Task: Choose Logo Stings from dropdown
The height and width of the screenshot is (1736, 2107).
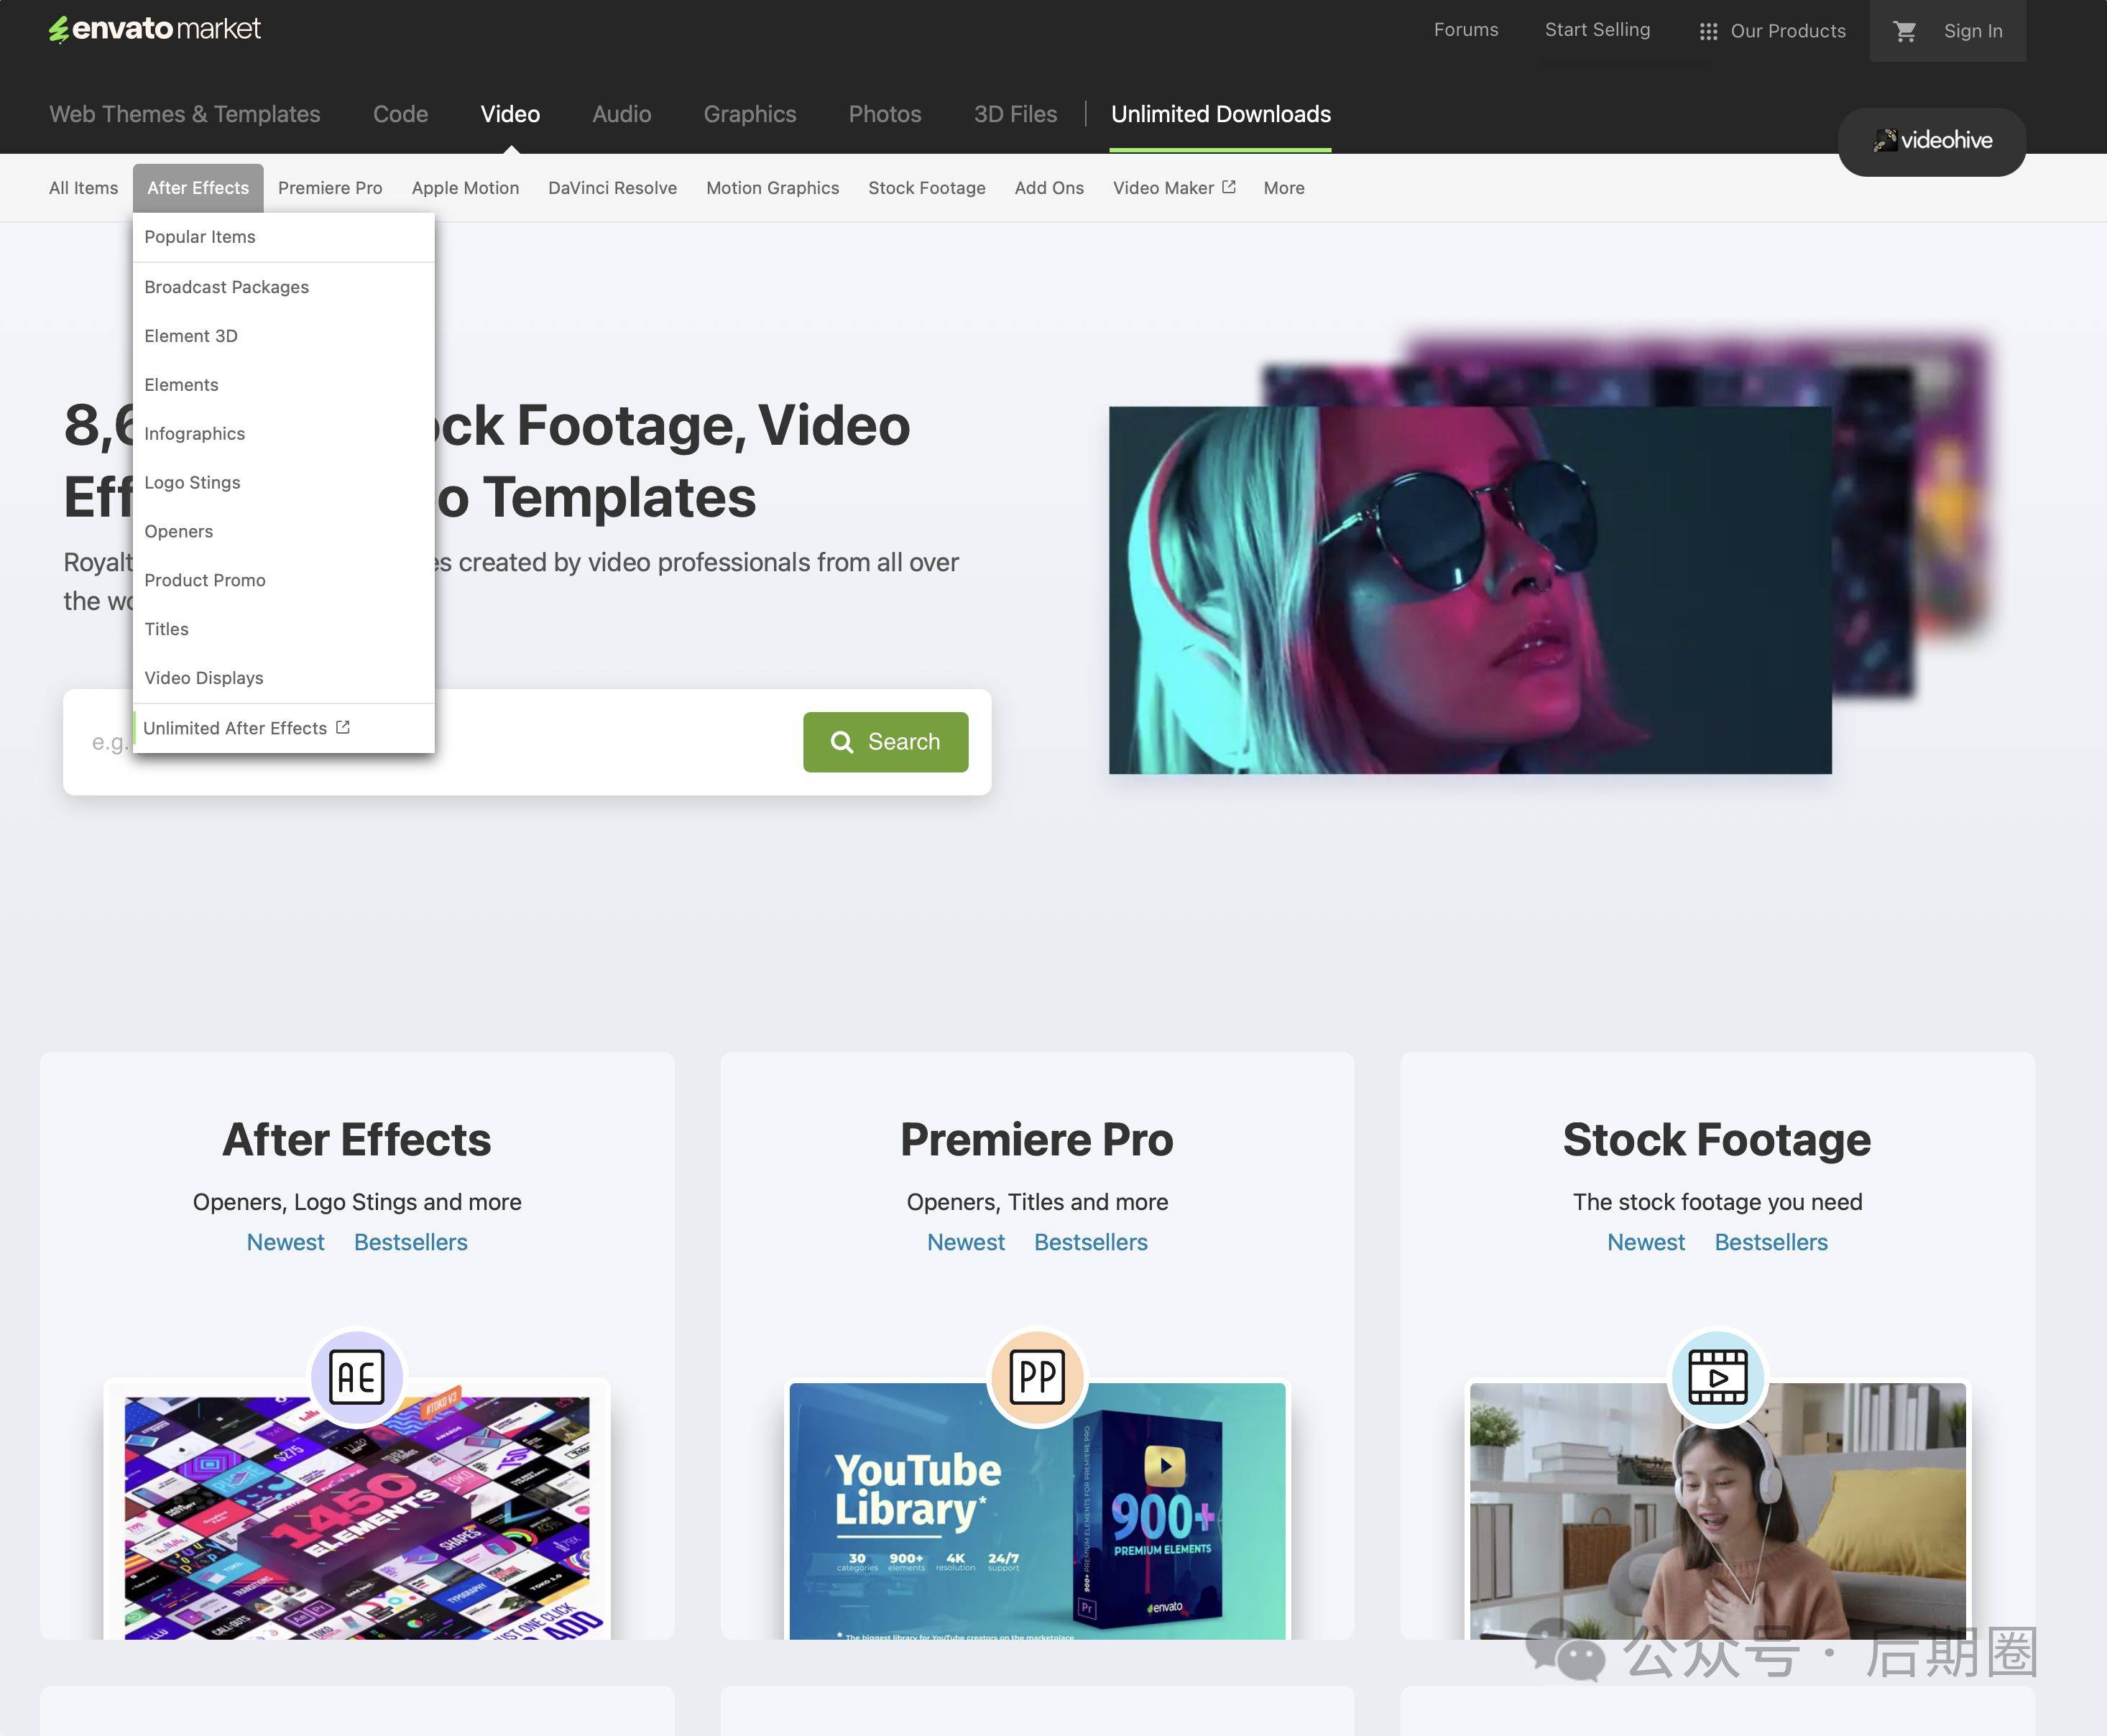Action: [284, 483]
